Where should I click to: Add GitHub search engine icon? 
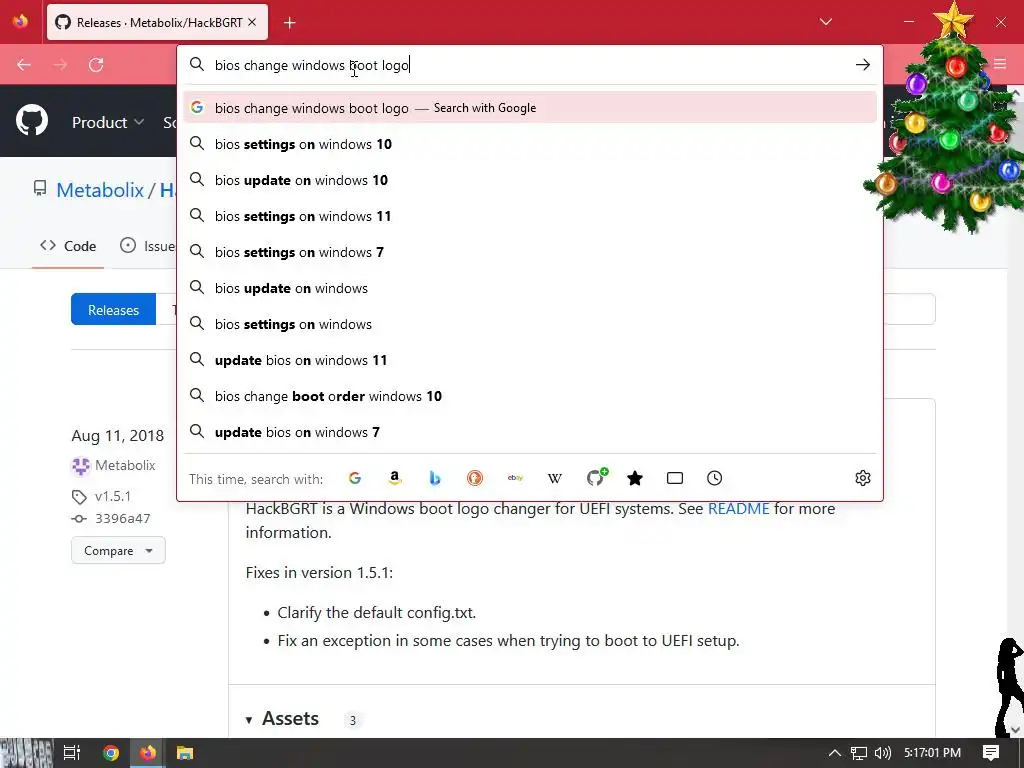[x=596, y=477]
